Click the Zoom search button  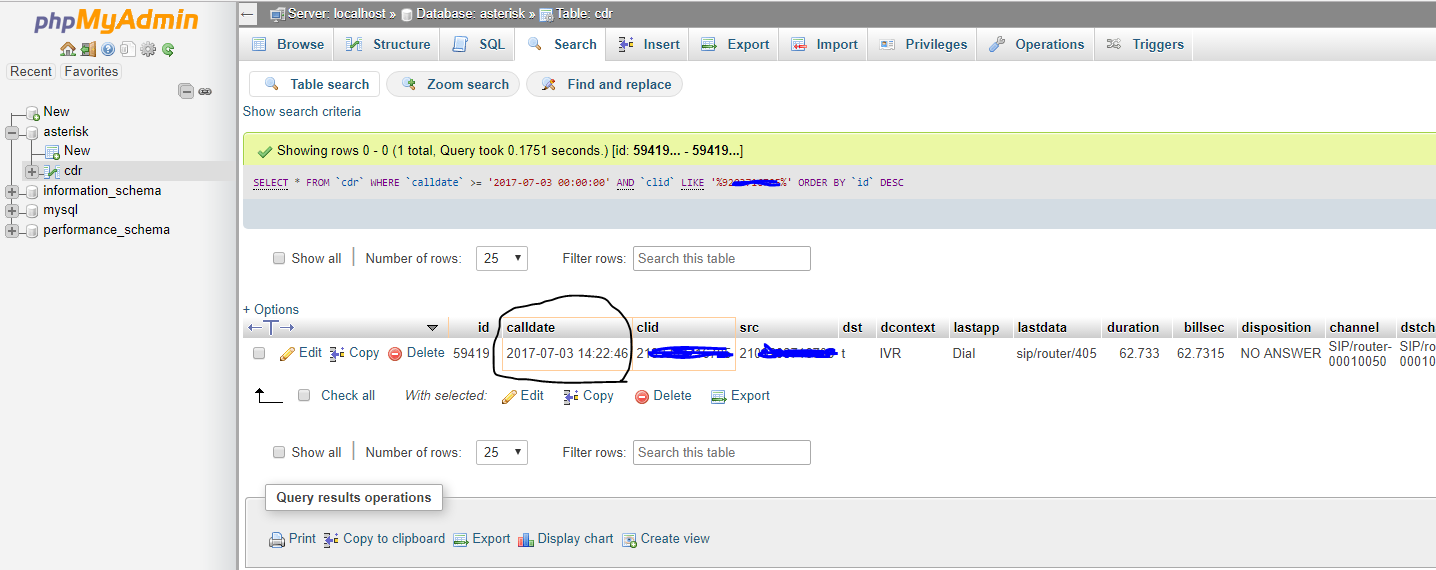(454, 84)
